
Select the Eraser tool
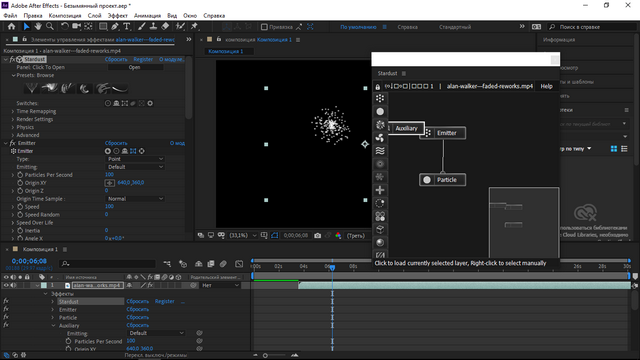tap(165, 27)
